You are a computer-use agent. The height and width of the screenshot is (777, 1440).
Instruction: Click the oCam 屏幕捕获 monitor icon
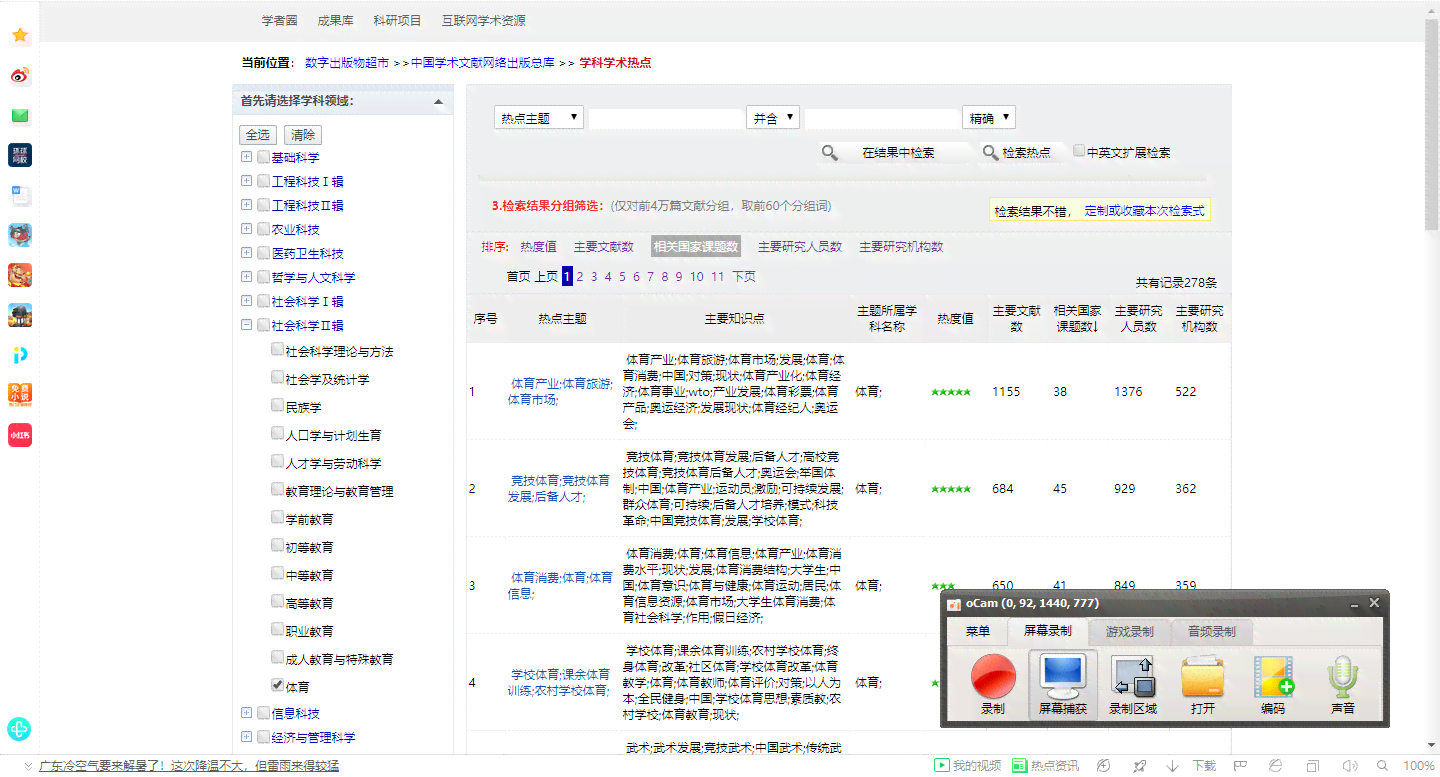coord(1062,677)
